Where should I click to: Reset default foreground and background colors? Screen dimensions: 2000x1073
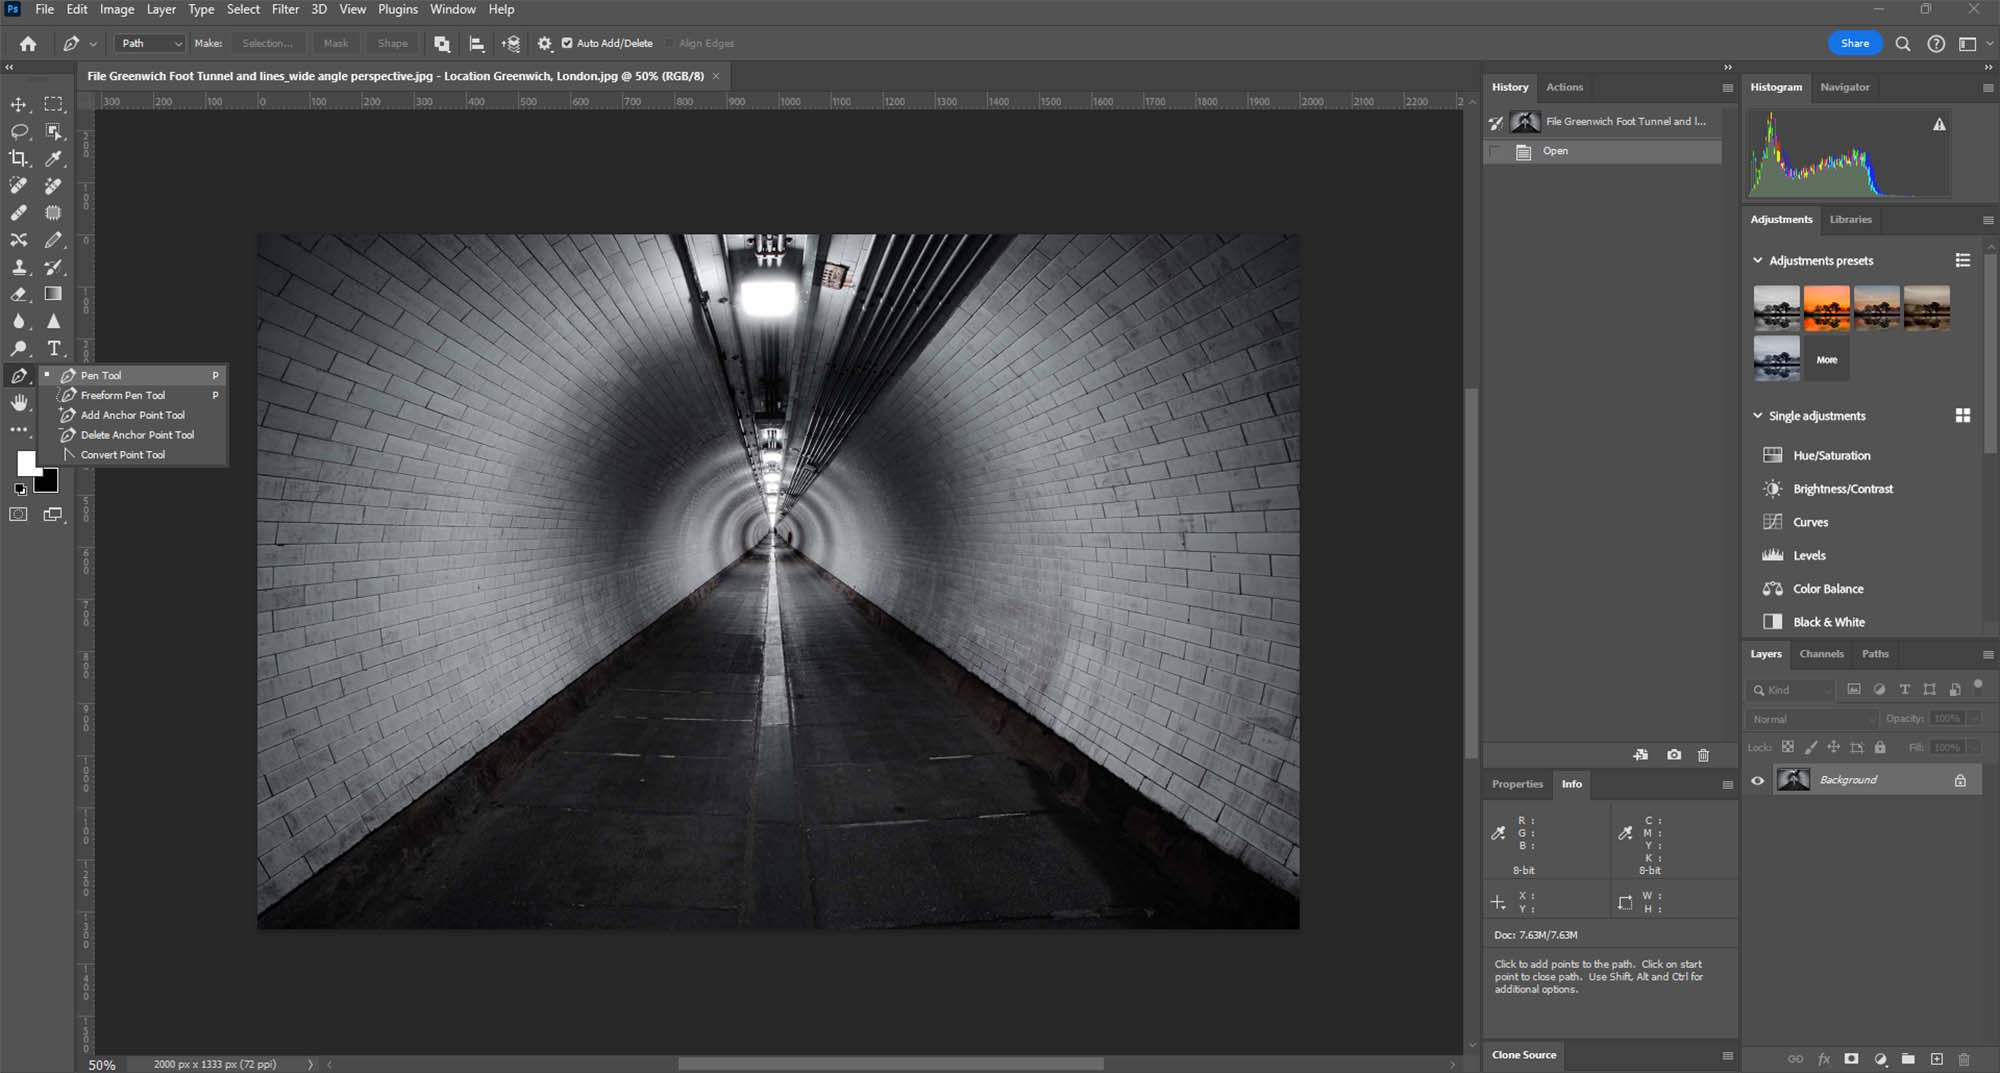pyautogui.click(x=20, y=490)
